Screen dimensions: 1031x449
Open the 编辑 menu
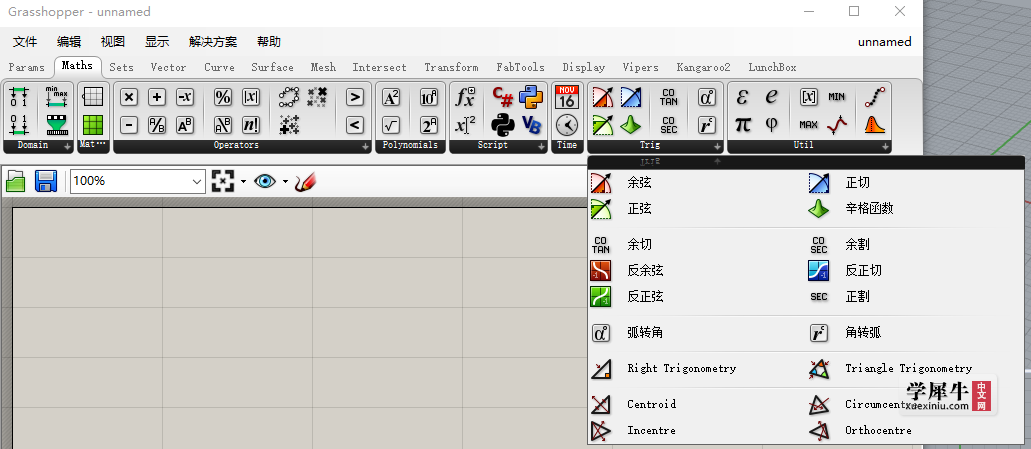69,41
